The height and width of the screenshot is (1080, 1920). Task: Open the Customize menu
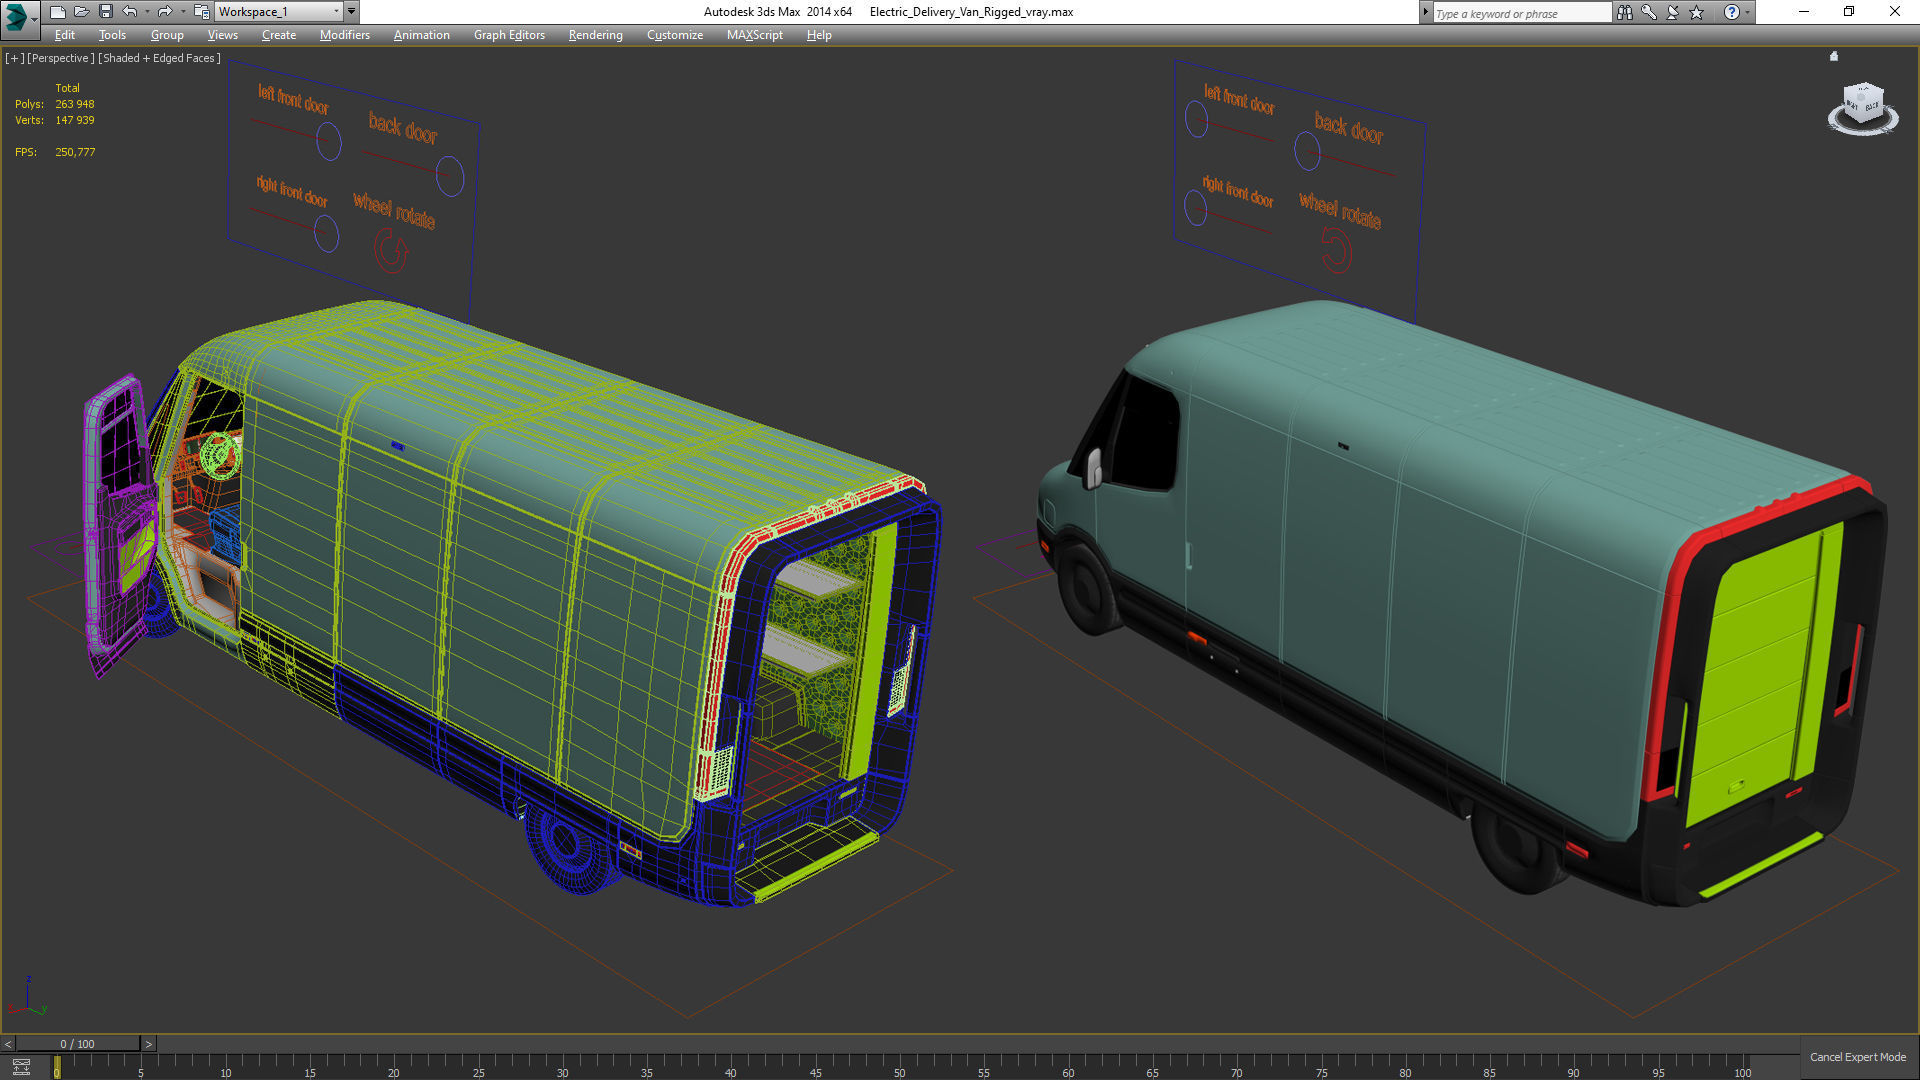click(x=674, y=35)
